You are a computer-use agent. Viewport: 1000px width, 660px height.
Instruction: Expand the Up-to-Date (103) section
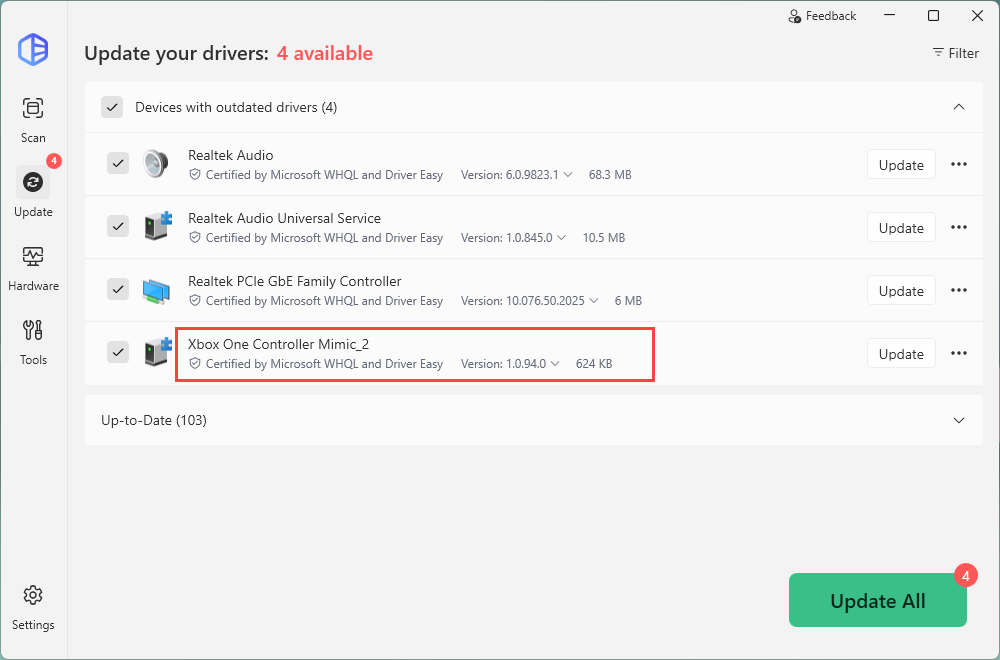(958, 420)
